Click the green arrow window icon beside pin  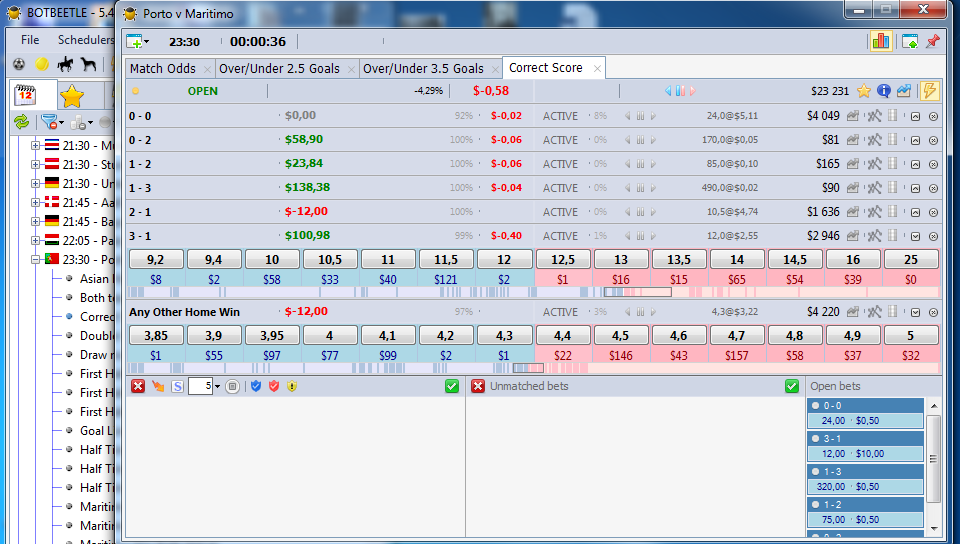coord(910,41)
